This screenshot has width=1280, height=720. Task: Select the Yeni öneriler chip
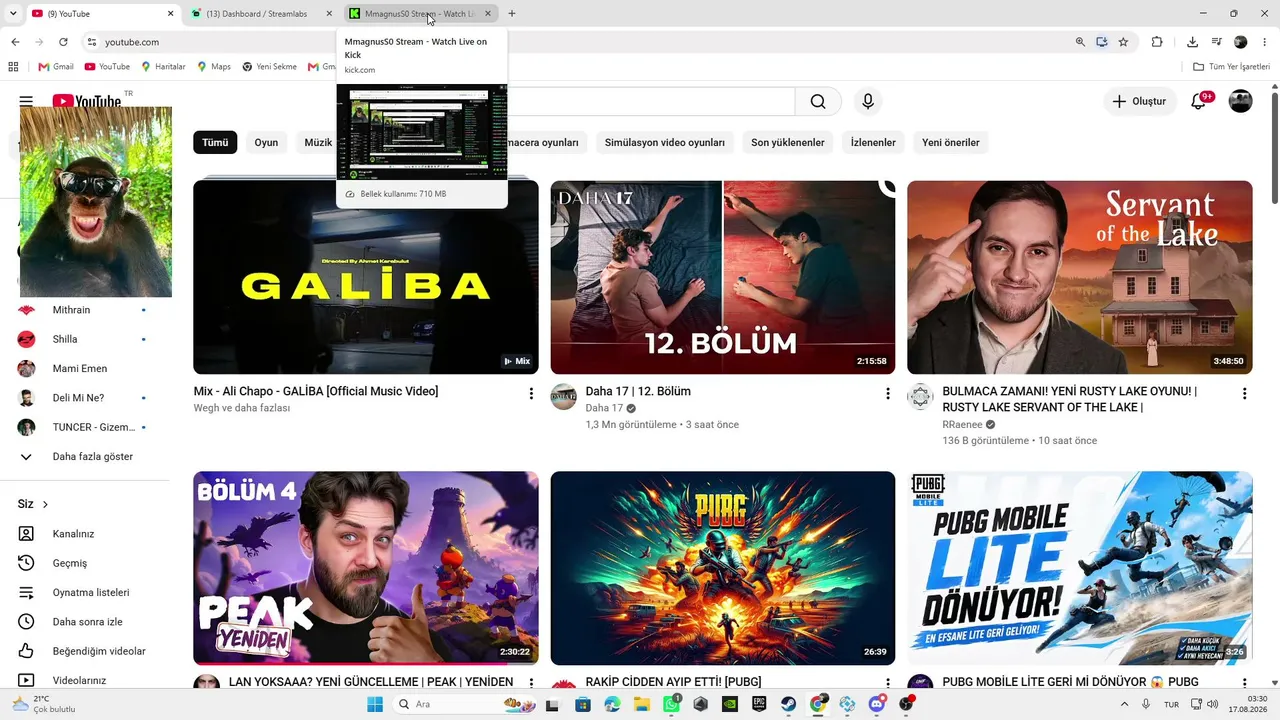click(950, 143)
